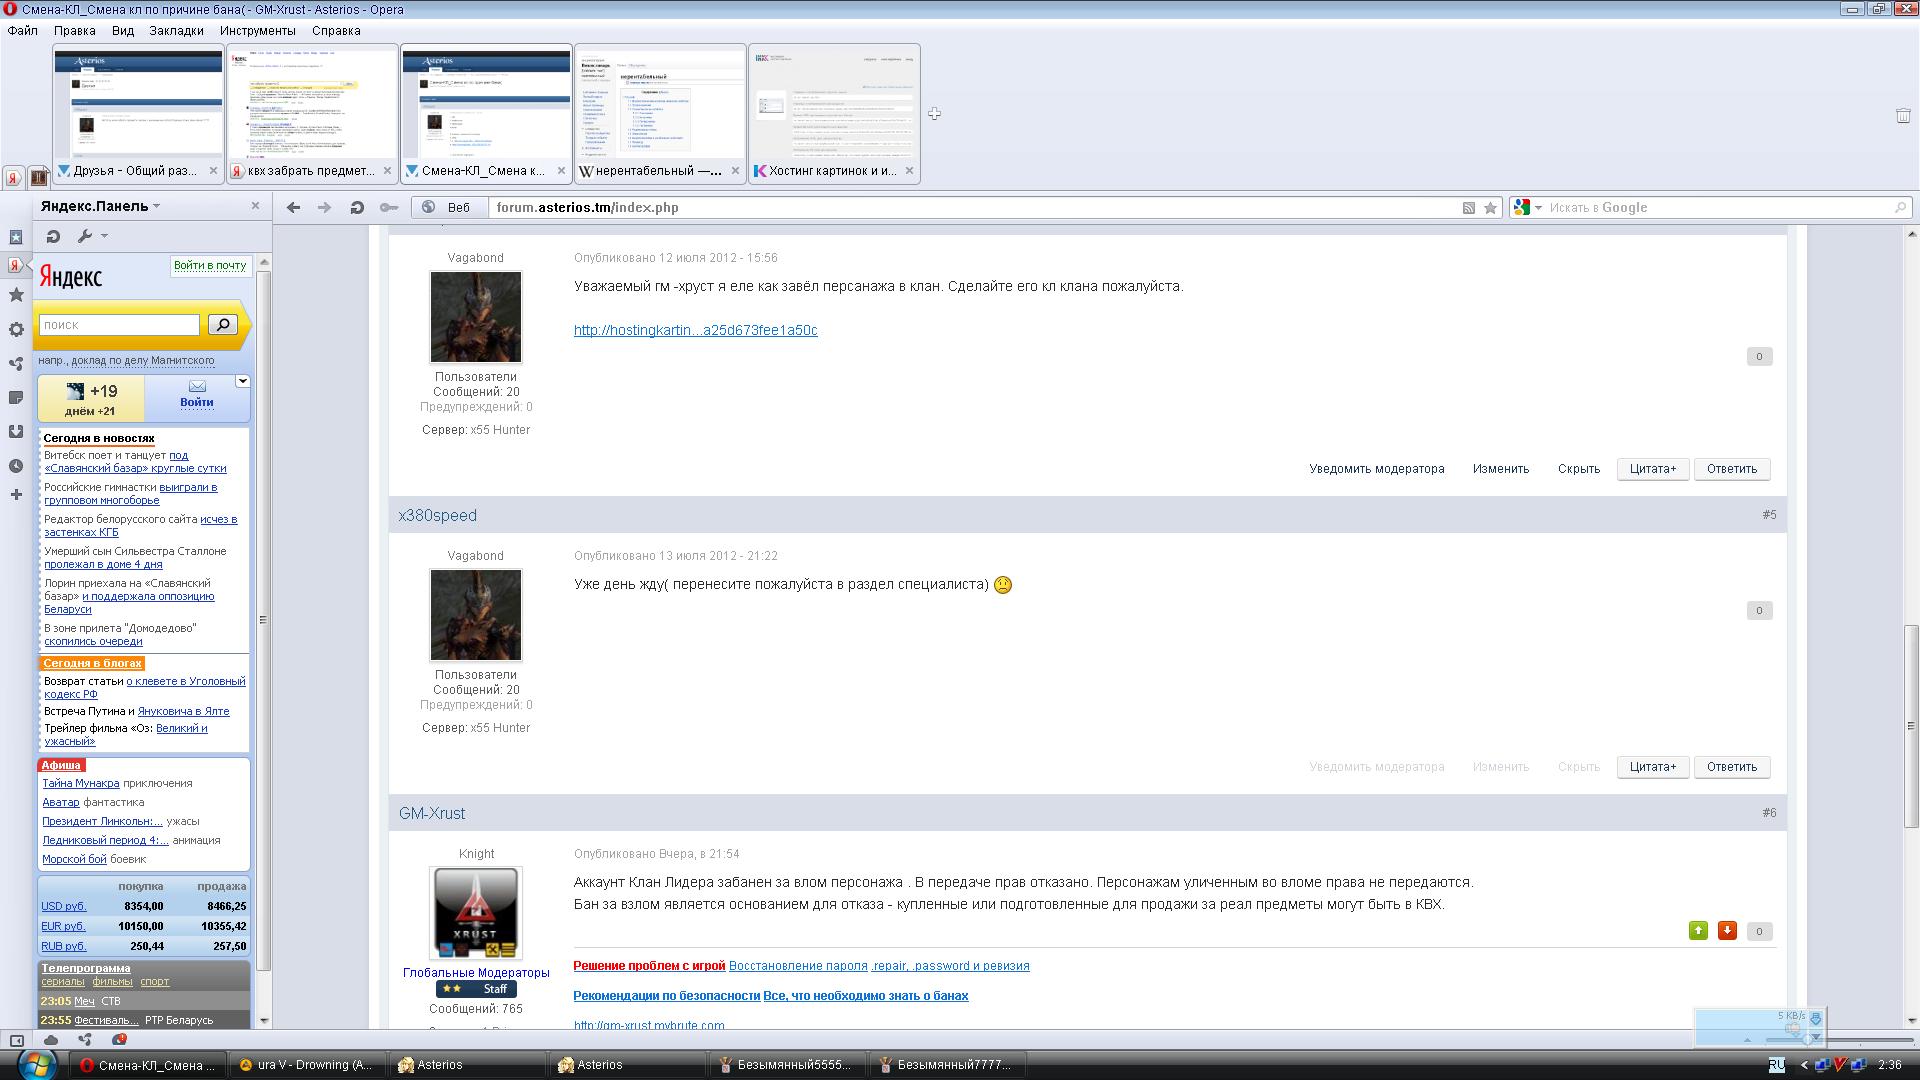Click Изменить on 12 July post

1500,469
